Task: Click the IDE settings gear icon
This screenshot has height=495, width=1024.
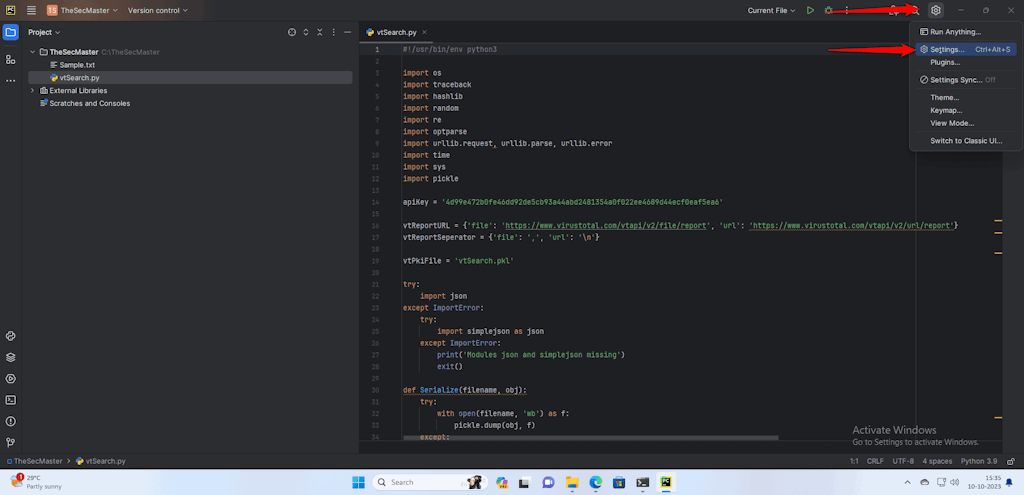Action: 936,10
